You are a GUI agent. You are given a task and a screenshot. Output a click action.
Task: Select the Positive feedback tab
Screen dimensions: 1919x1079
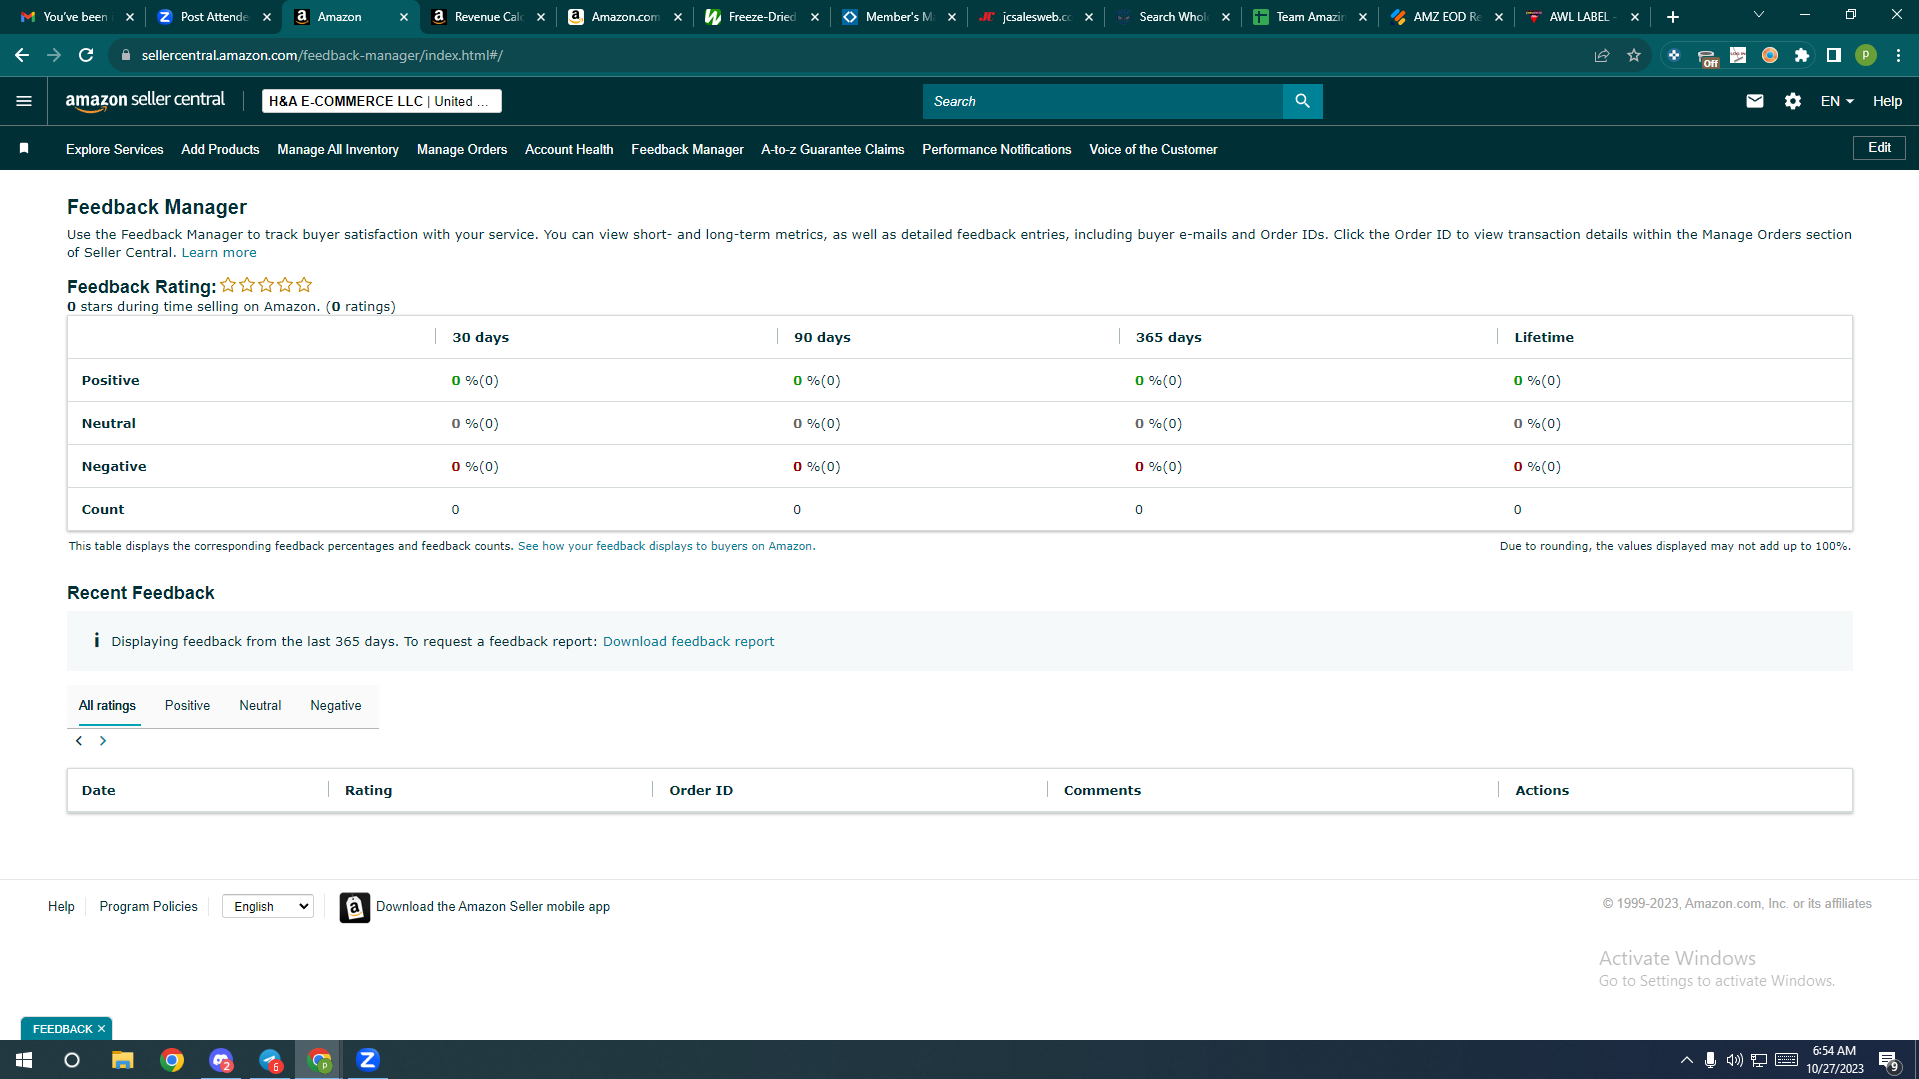(187, 706)
